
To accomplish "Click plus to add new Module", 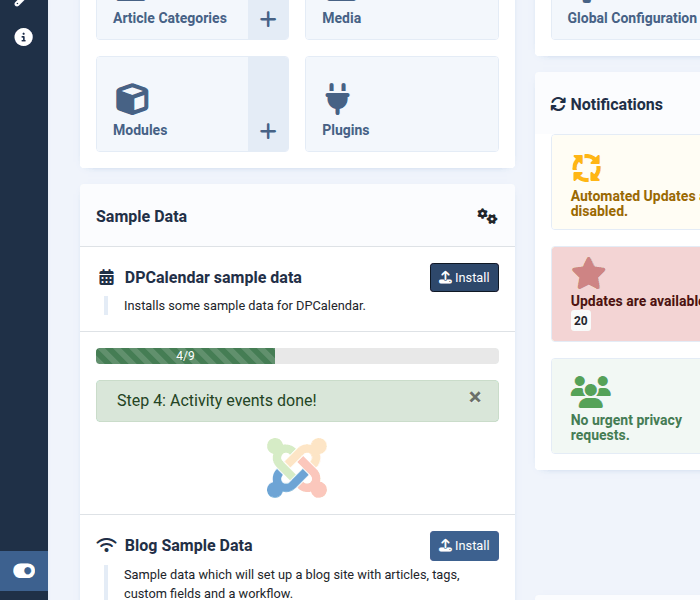I will tap(268, 131).
